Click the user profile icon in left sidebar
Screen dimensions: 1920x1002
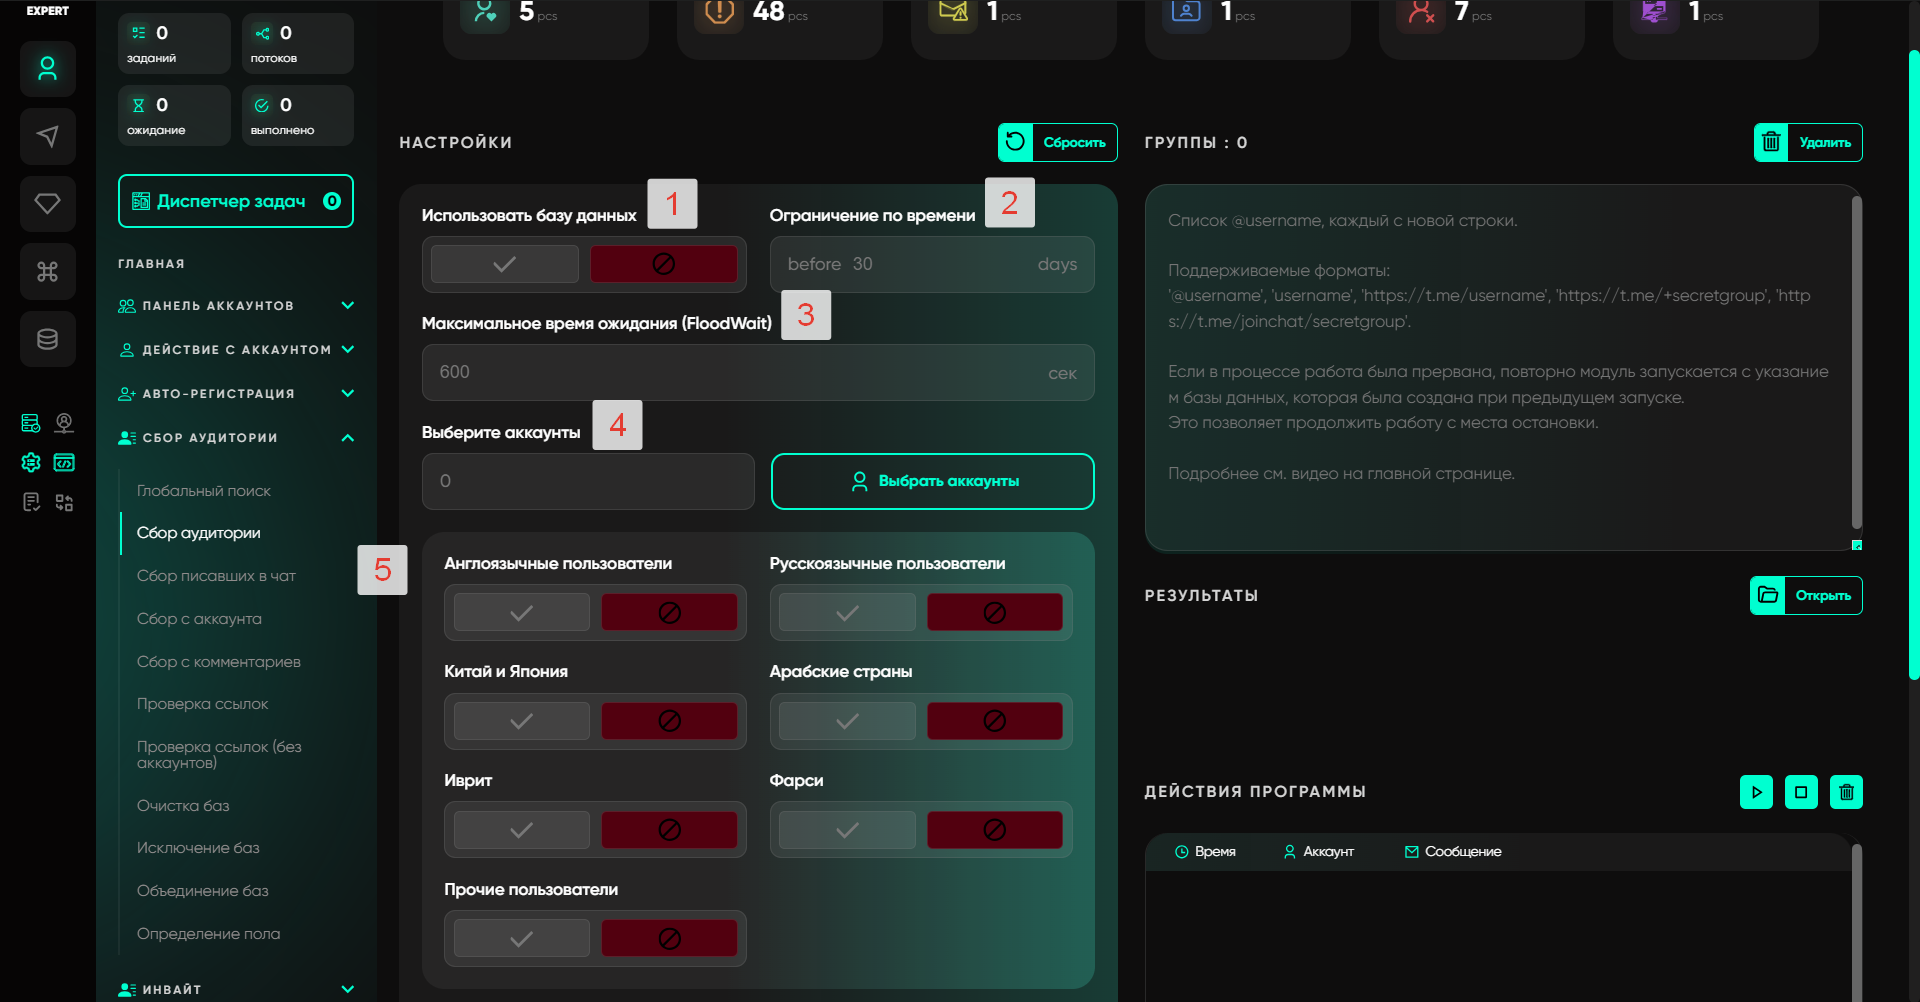[x=47, y=69]
